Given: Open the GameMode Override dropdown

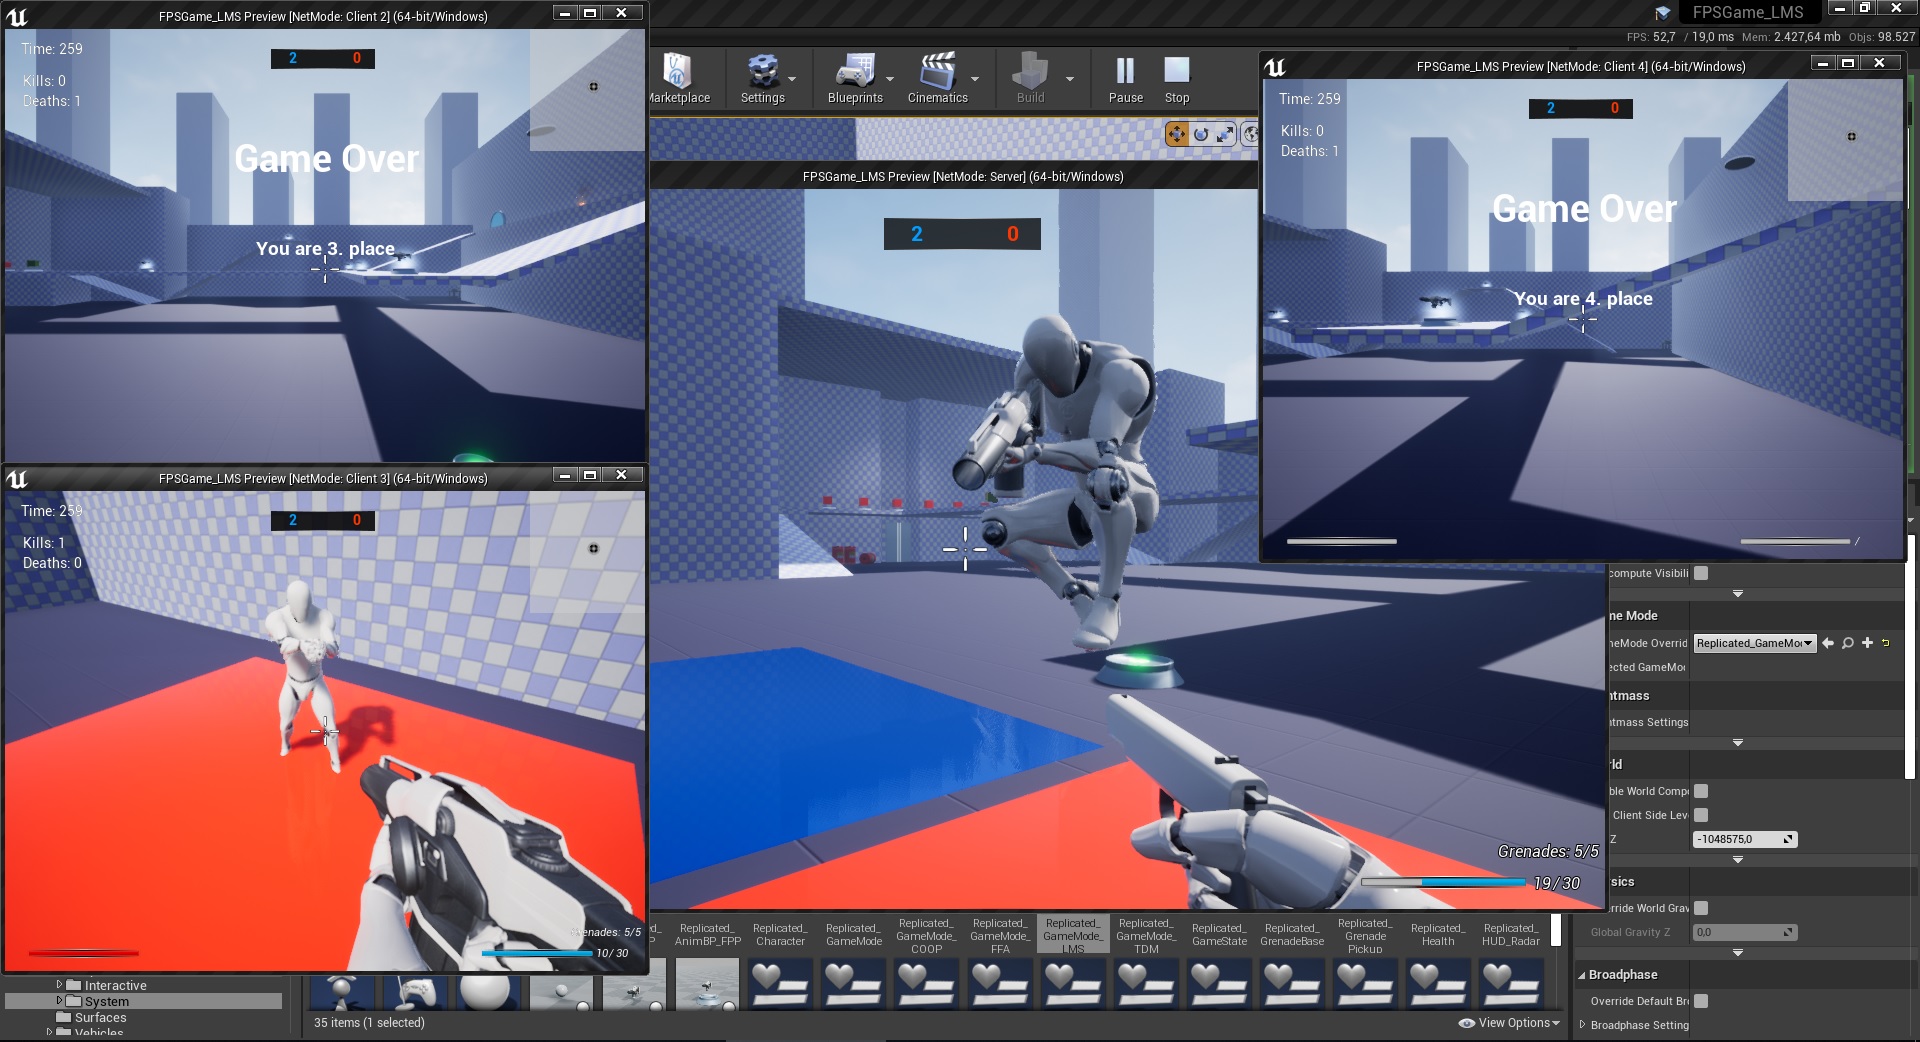Looking at the screenshot, I should (x=1754, y=643).
